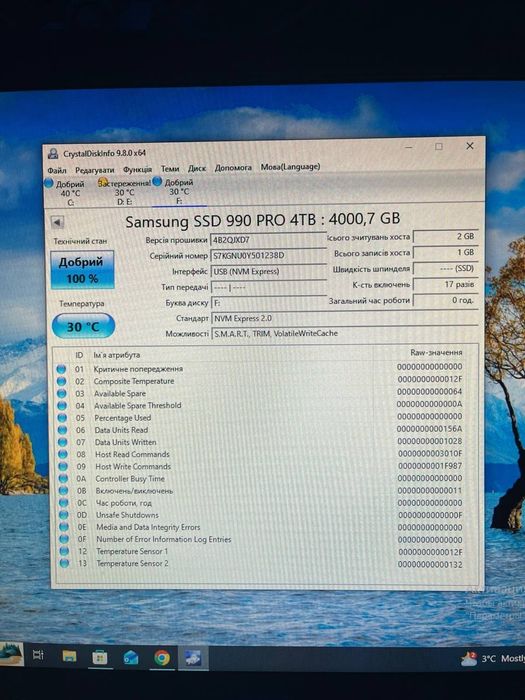Viewport: 525px width, 700px height.
Task: Select the F: drive tab
Action: [179, 192]
